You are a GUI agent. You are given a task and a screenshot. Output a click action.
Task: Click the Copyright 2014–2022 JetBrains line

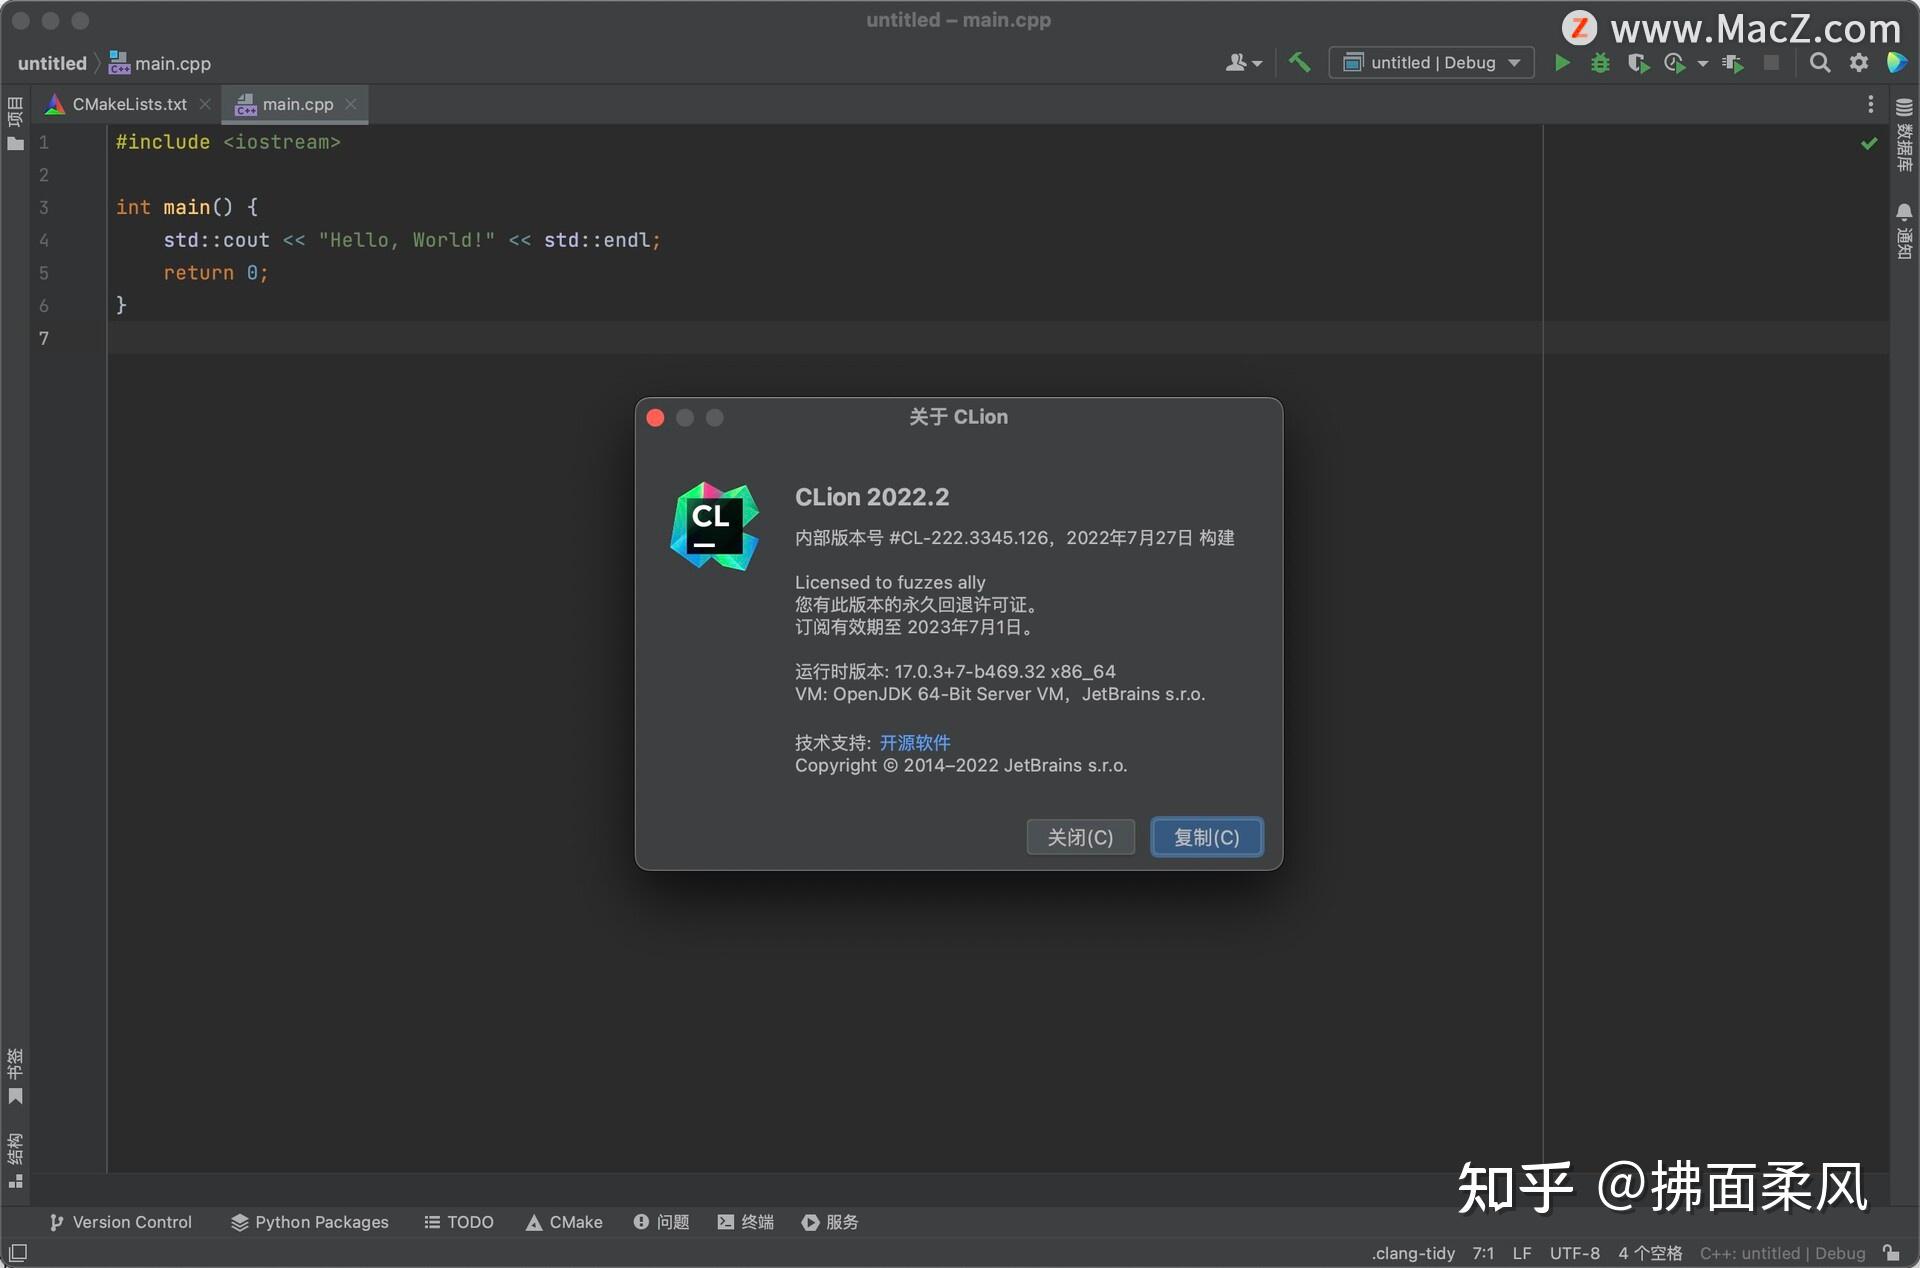[x=961, y=765]
